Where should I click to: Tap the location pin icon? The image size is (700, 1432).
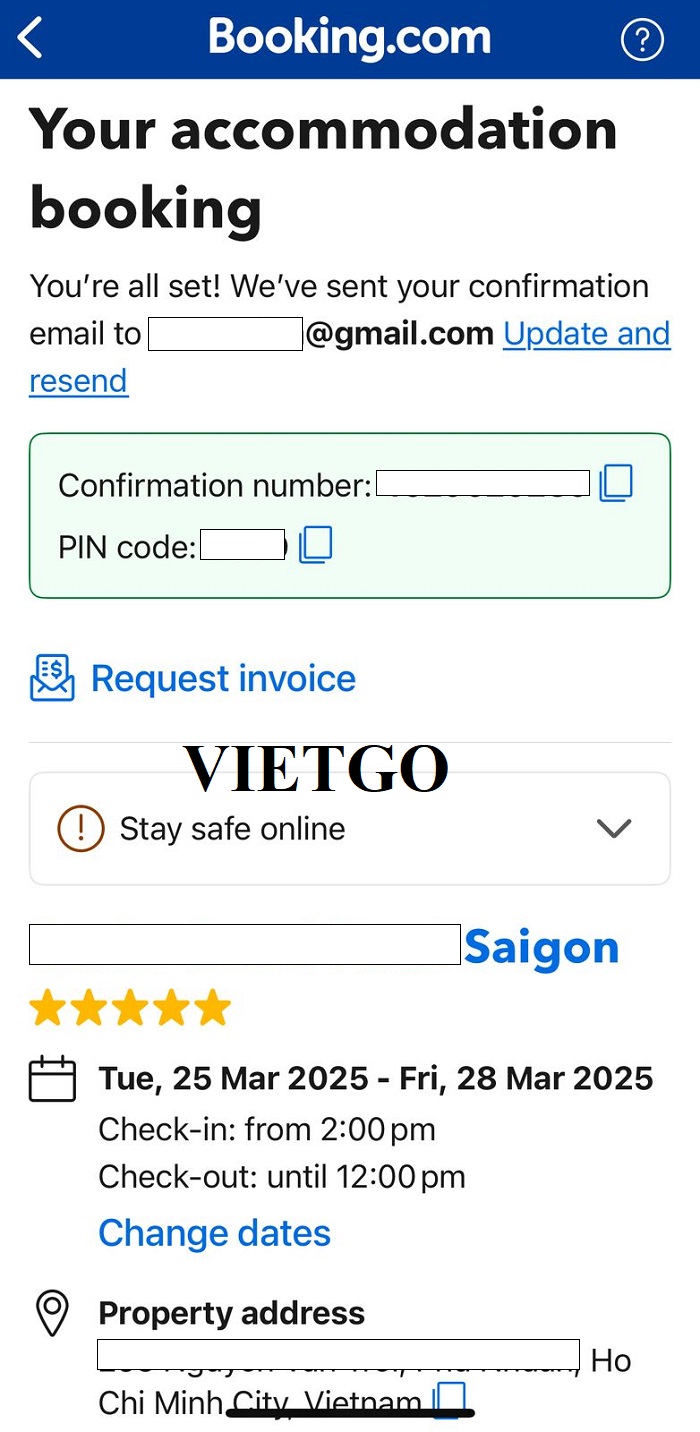point(52,1313)
